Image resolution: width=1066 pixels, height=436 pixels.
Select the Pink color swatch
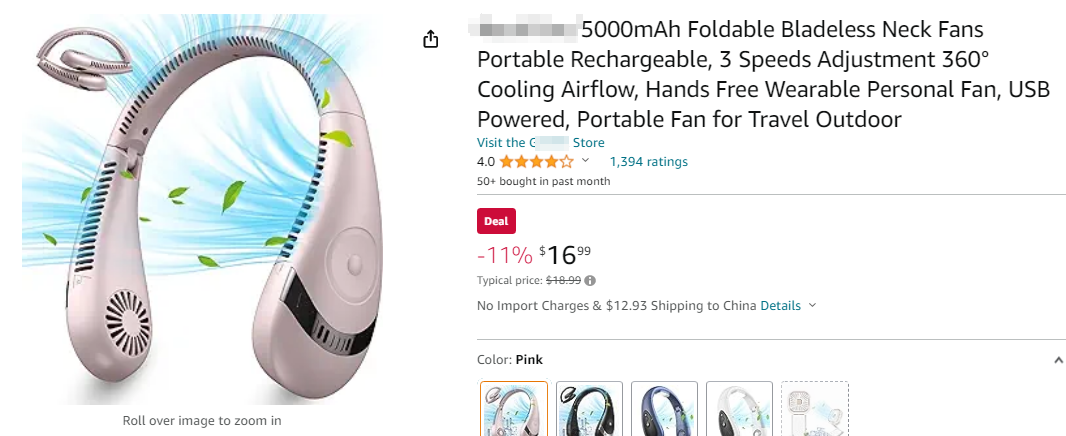point(514,409)
